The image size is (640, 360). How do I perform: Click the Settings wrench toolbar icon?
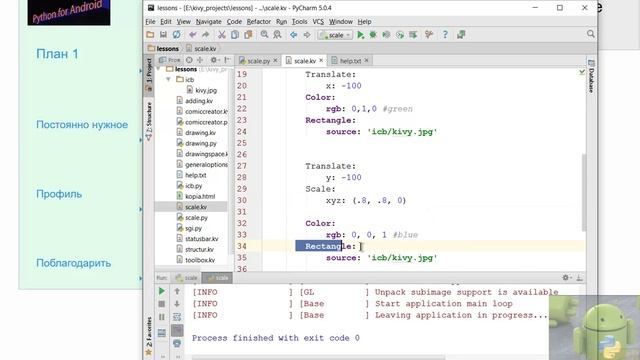coord(429,35)
